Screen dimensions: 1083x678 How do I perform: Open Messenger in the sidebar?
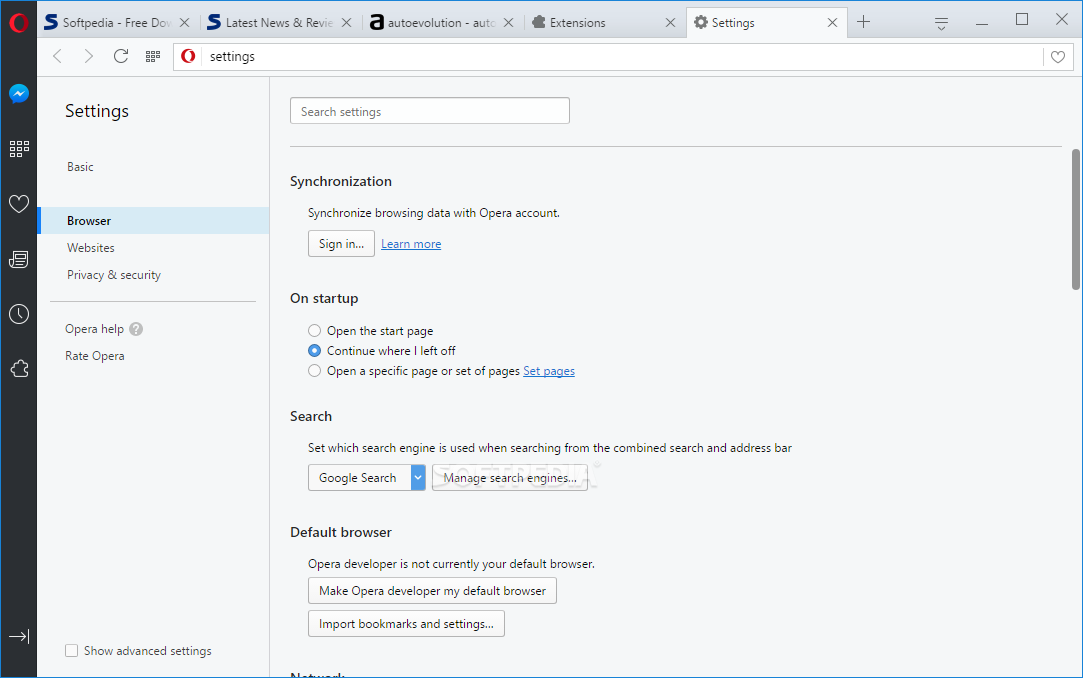[19, 93]
